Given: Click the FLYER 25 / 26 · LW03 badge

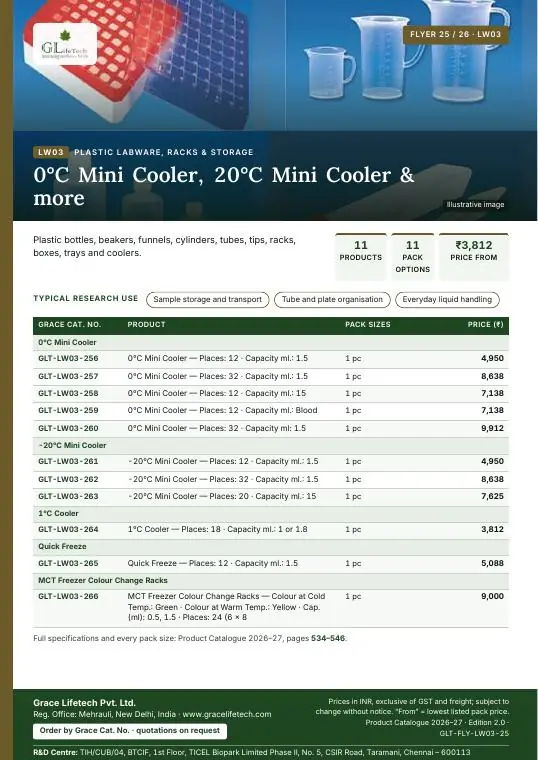Looking at the screenshot, I should [456, 34].
